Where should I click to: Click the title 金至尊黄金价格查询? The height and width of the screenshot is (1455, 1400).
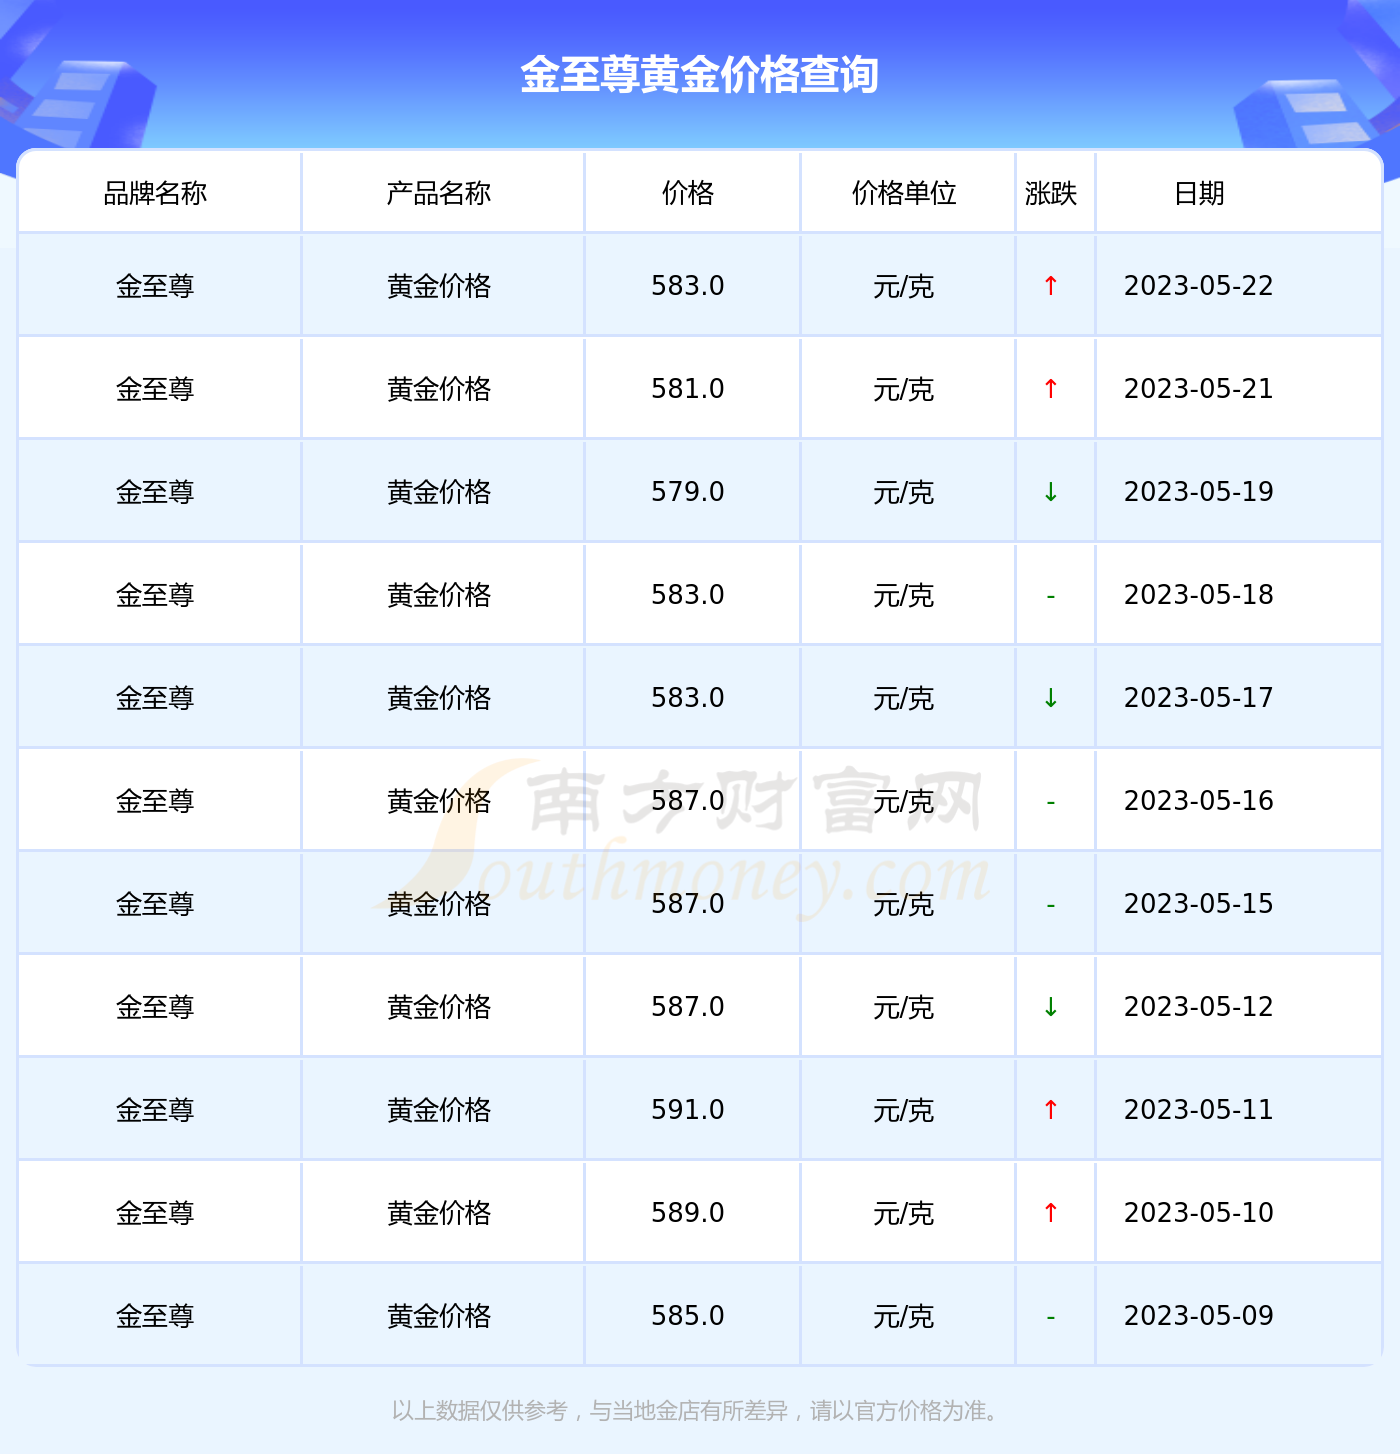click(x=699, y=75)
